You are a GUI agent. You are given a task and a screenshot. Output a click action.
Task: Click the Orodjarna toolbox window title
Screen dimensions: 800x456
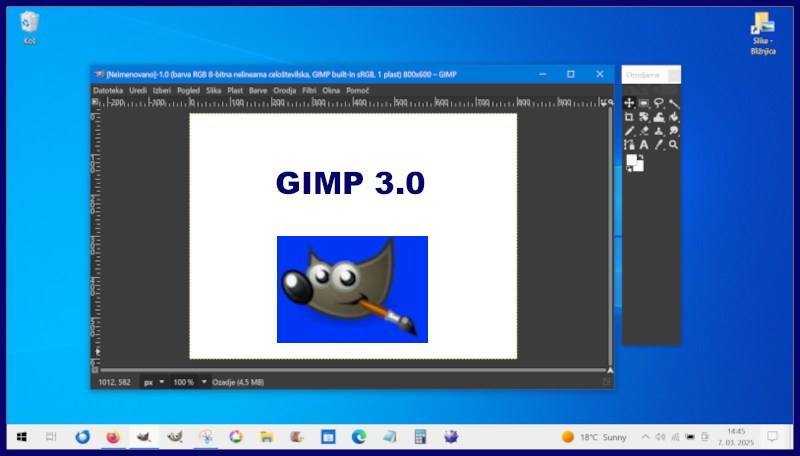643,75
